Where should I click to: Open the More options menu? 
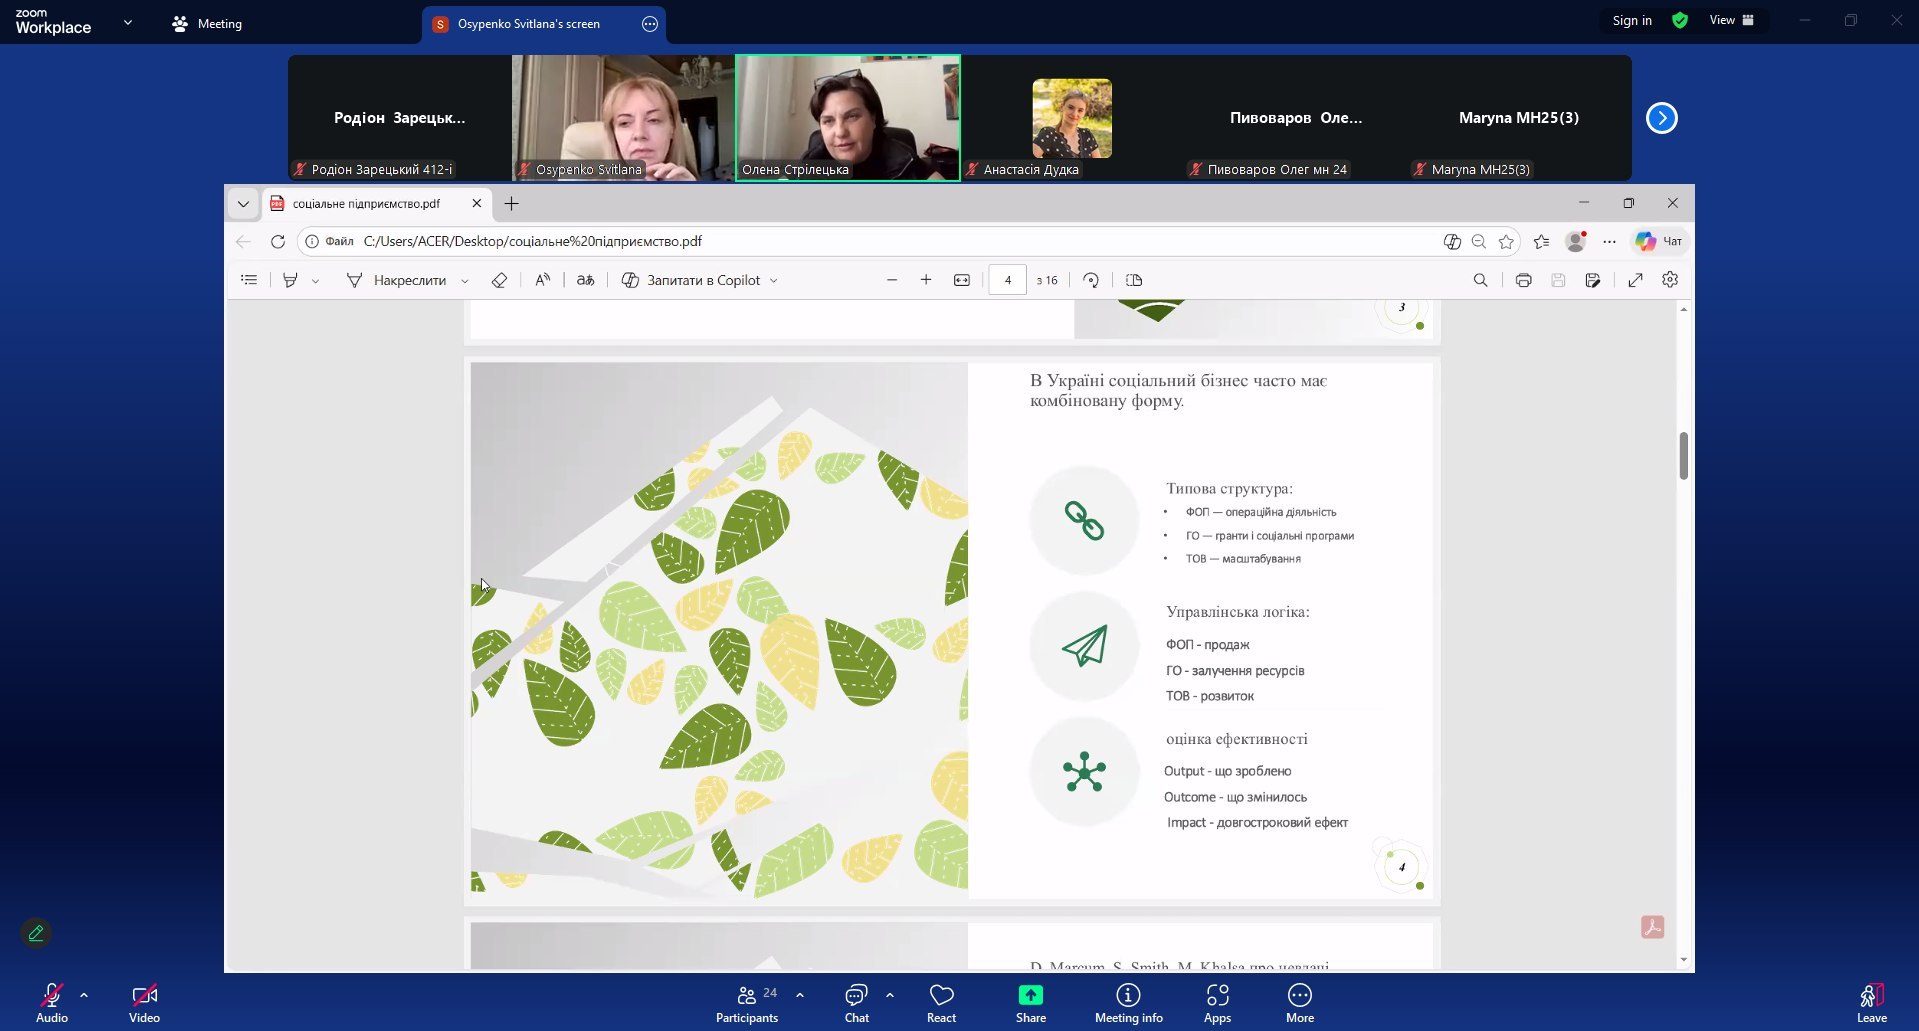(x=1299, y=1002)
